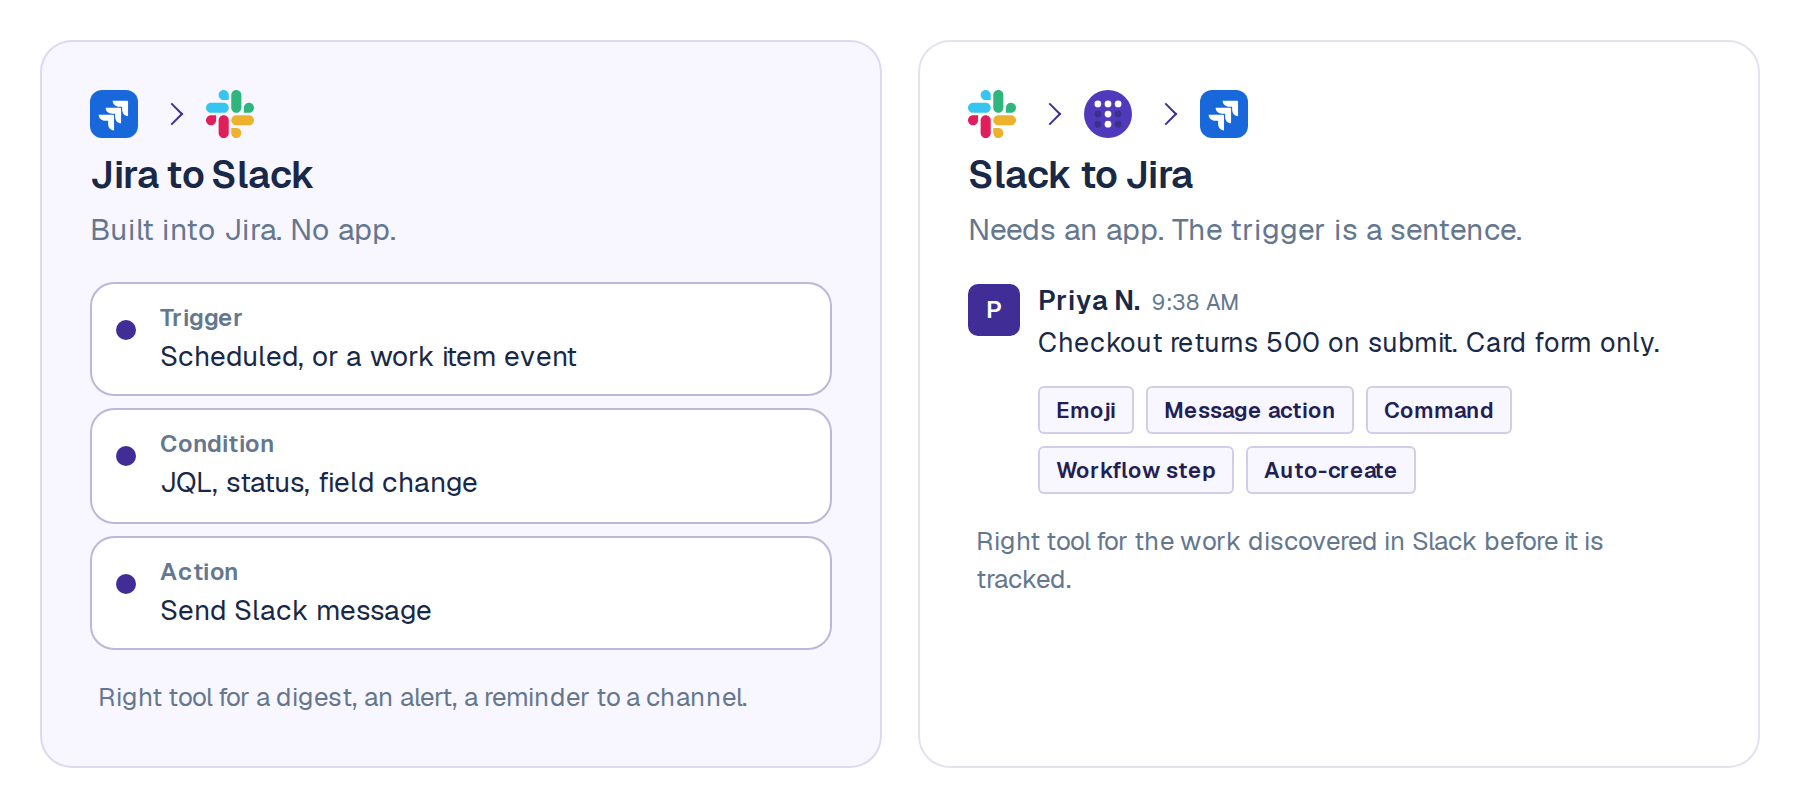Click the 'Priya N.' sender name
The height and width of the screenshot is (808, 1800).
[x=1089, y=300]
